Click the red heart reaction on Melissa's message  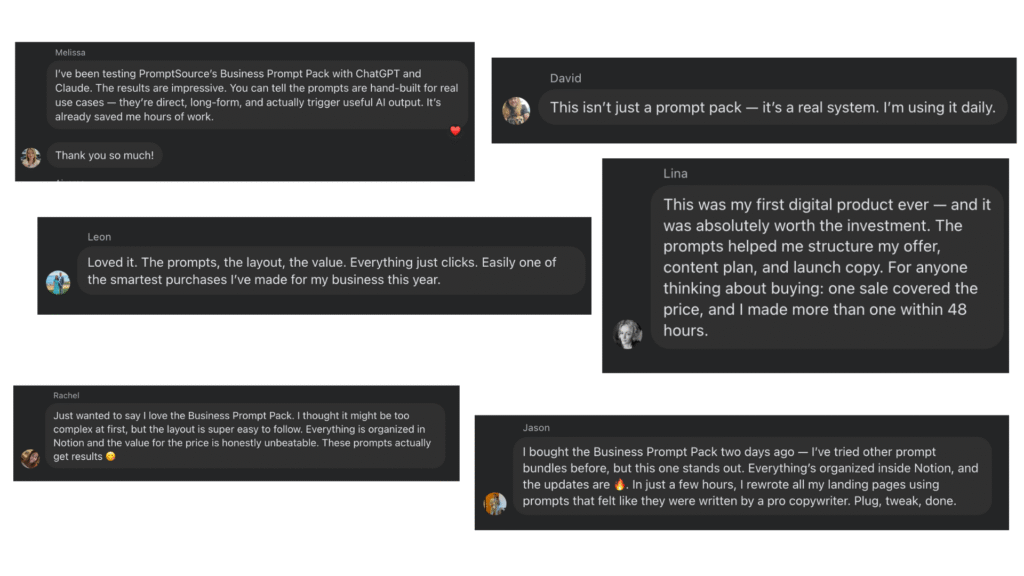tap(455, 131)
